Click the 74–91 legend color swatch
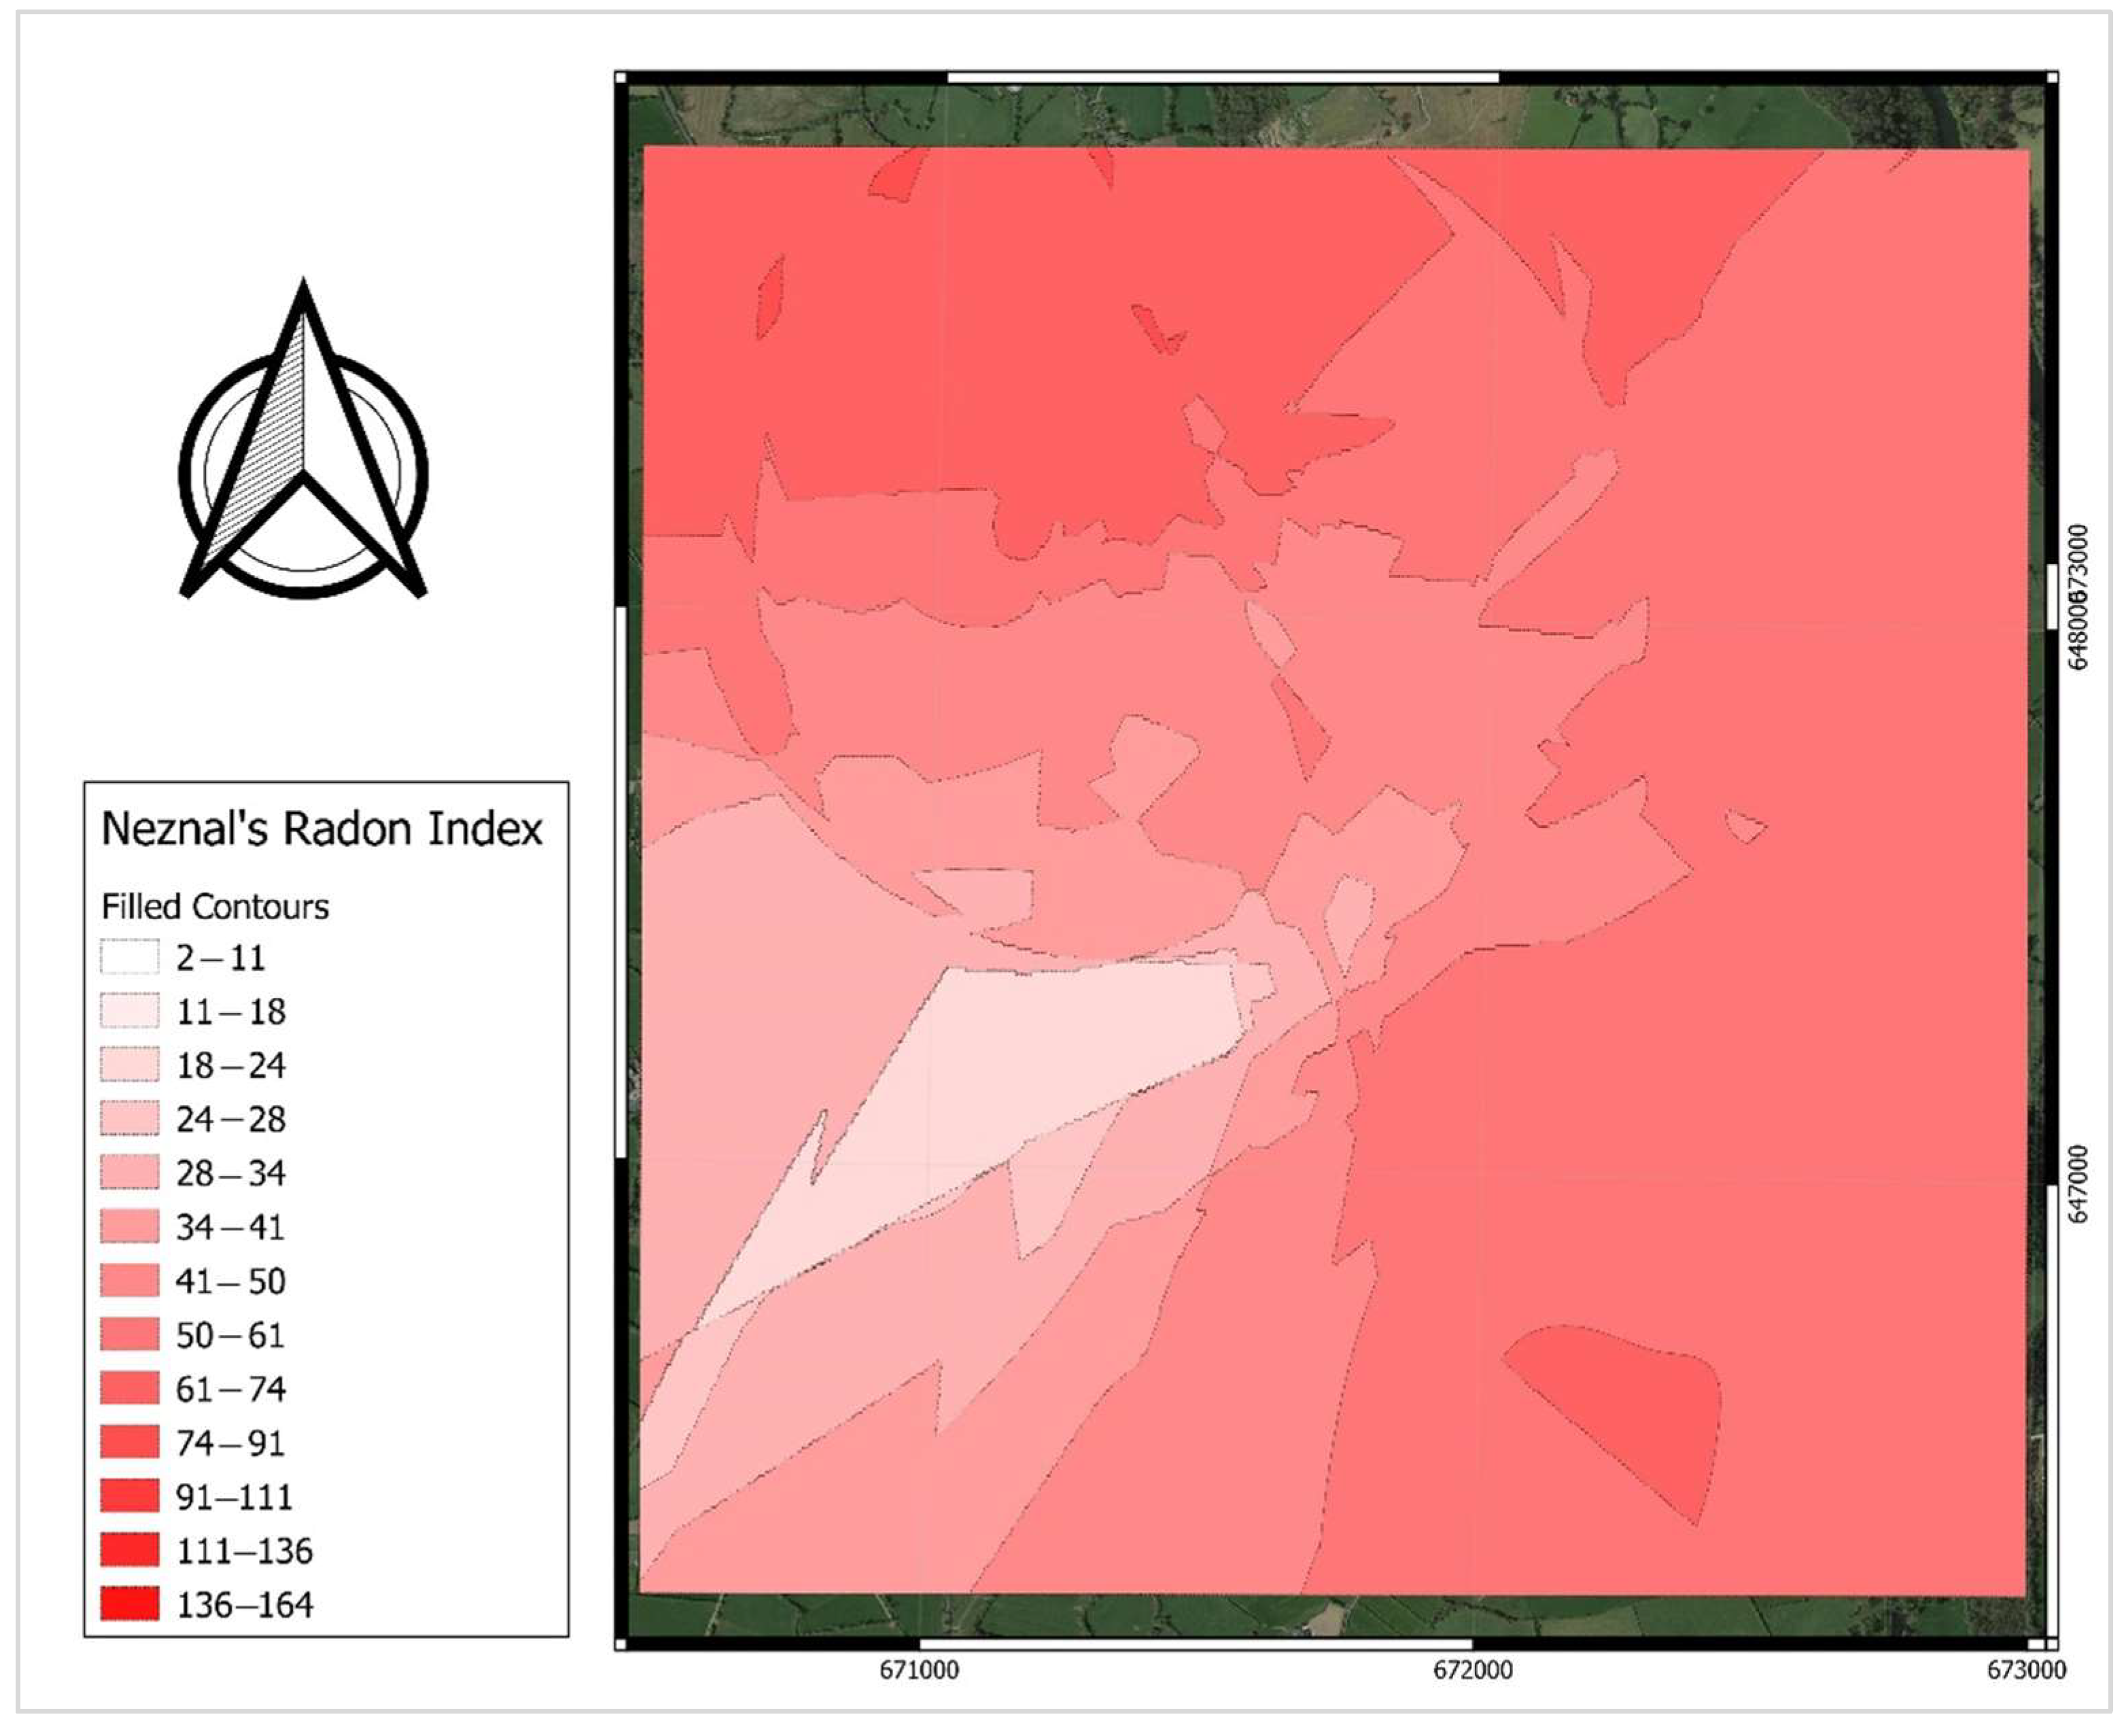Image resolution: width=2126 pixels, height=1736 pixels. coord(129,1443)
